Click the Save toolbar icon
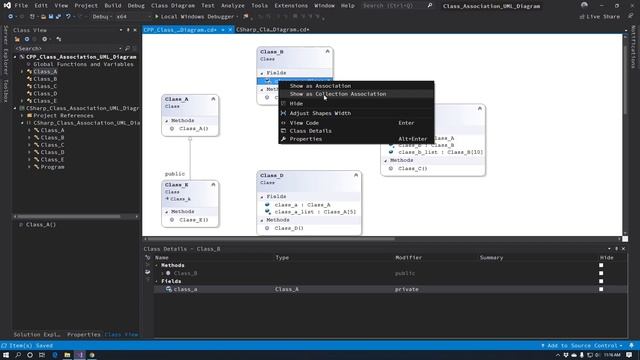Image resolution: width=640 pixels, height=360 pixels. pyautogui.click(x=51, y=17)
